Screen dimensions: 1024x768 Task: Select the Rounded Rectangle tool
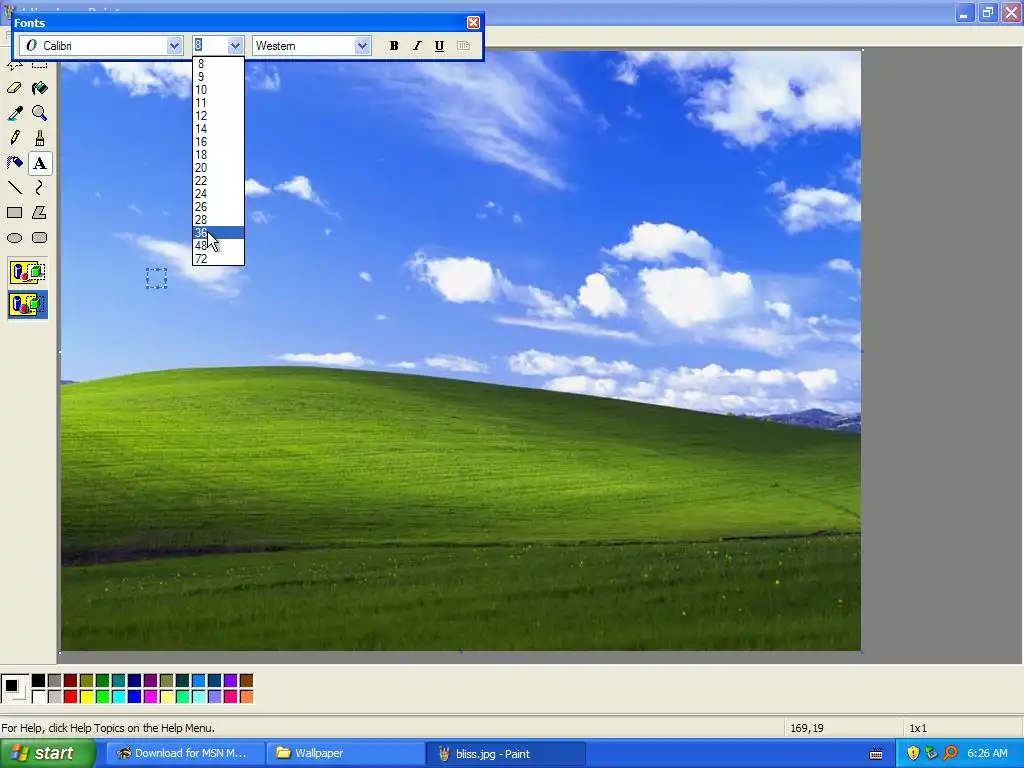[x=40, y=238]
